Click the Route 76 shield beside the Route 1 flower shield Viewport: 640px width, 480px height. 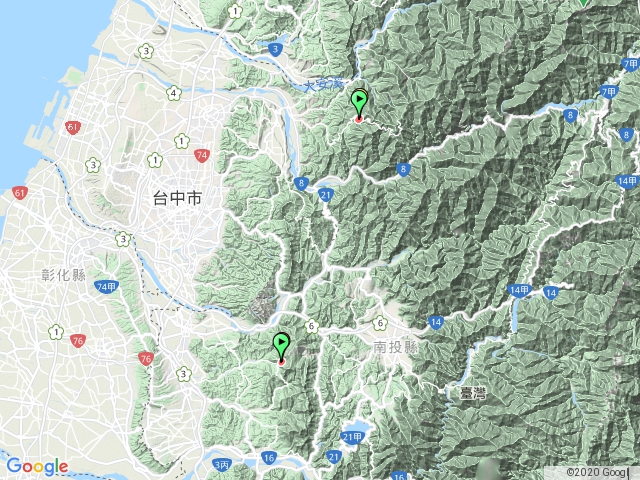(78, 340)
